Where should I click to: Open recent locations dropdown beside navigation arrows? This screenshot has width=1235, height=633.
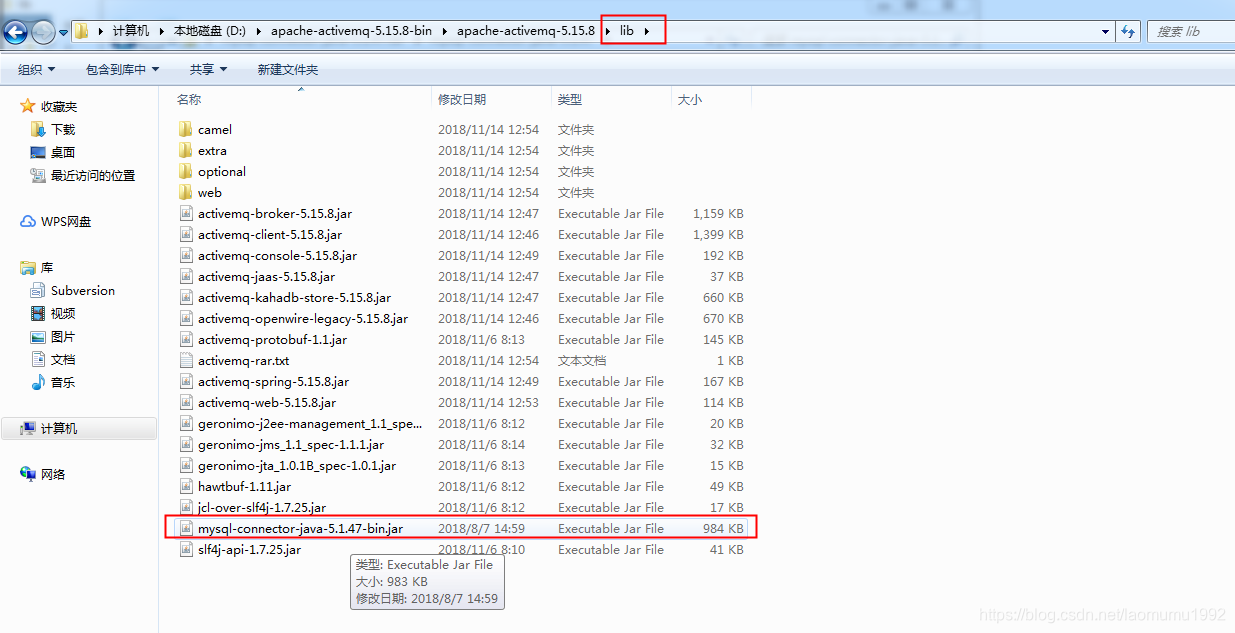tap(63, 32)
